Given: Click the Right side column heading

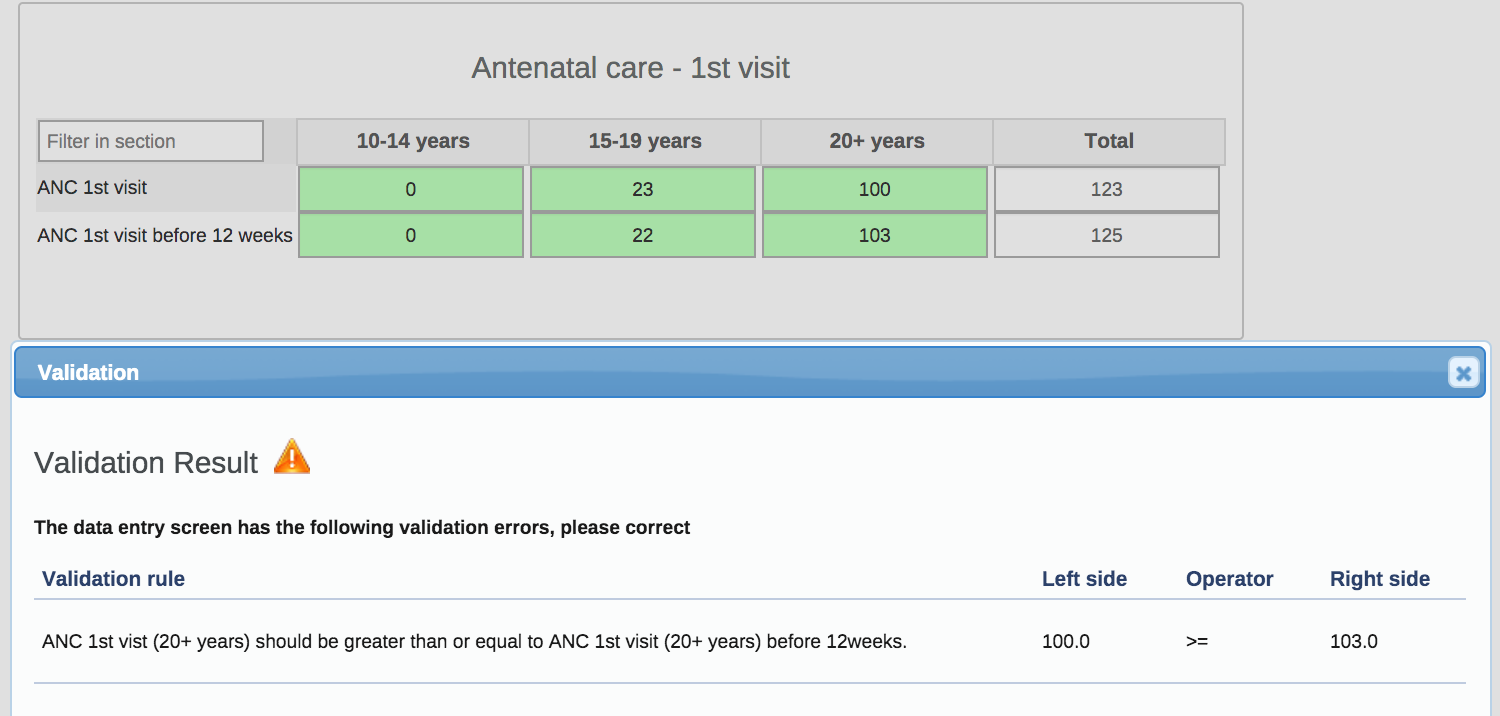Looking at the screenshot, I should tap(1380, 579).
